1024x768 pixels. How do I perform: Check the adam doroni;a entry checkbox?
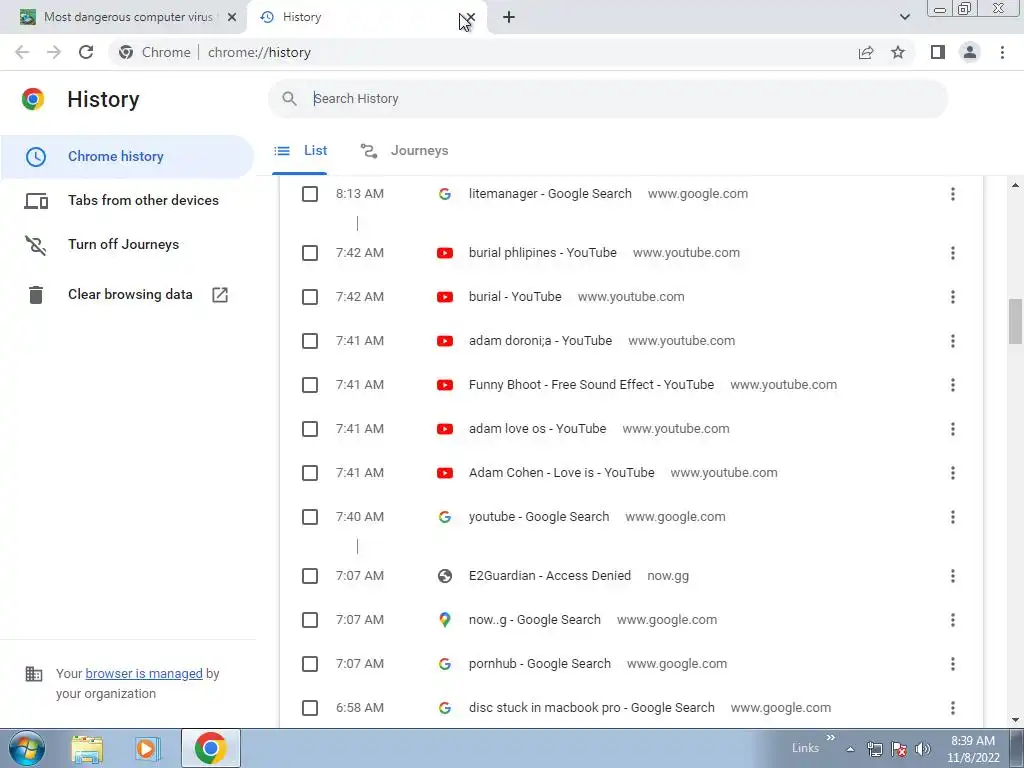point(310,341)
